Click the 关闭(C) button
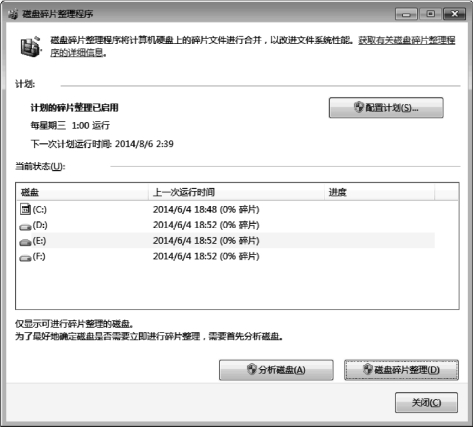 pyautogui.click(x=426, y=402)
